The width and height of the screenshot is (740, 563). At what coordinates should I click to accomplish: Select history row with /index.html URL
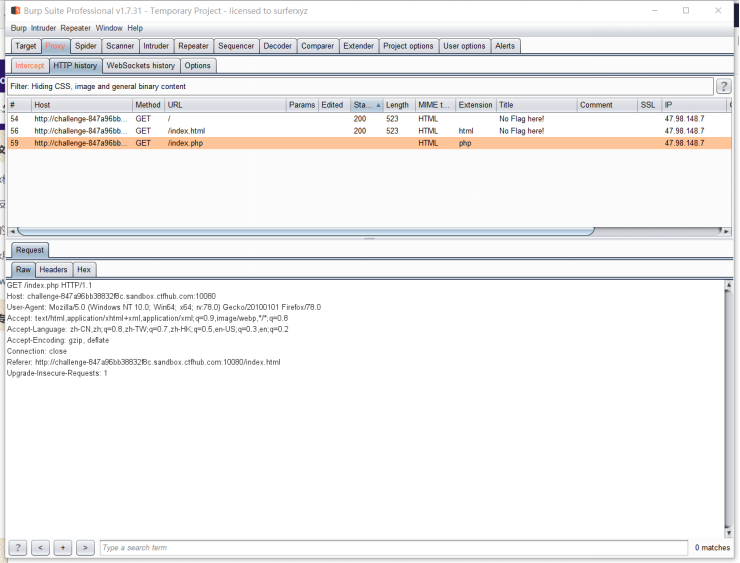point(369,131)
